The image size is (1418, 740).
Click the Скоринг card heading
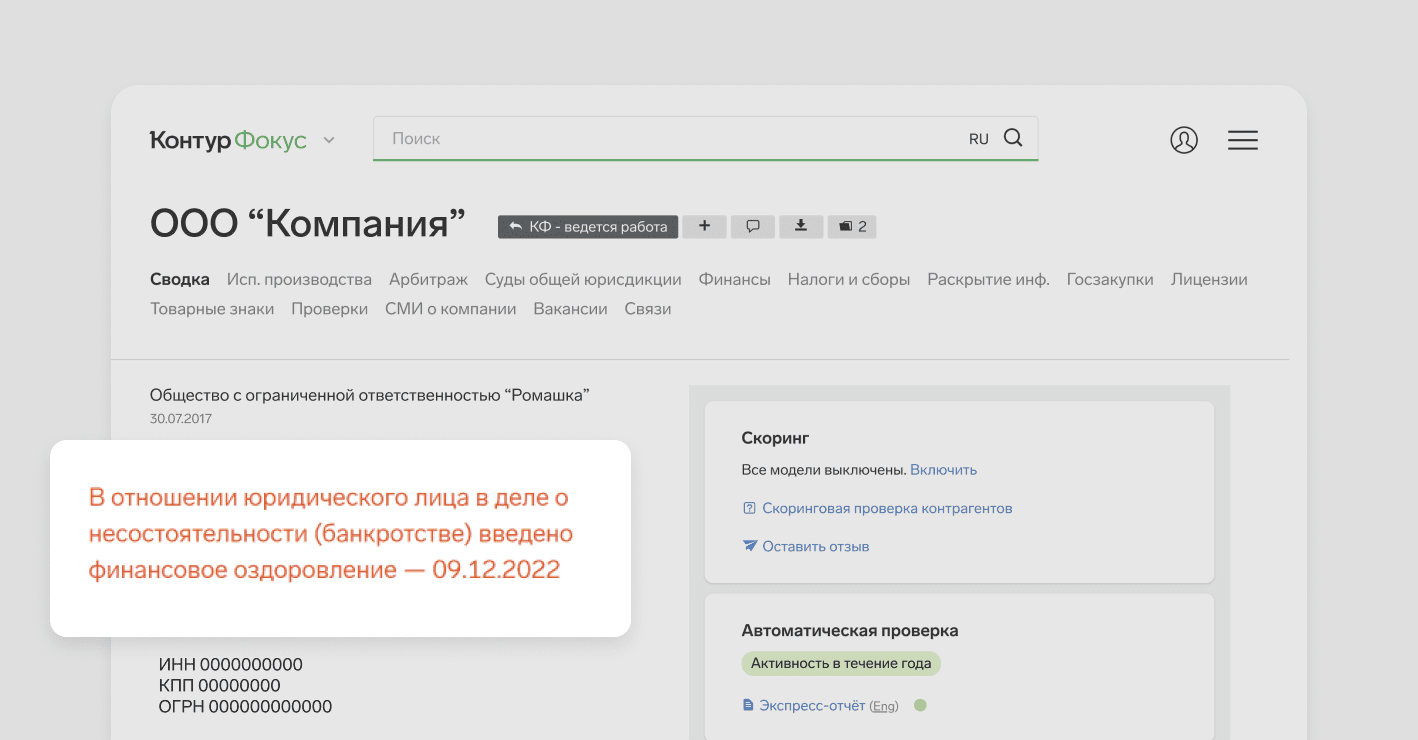775,438
